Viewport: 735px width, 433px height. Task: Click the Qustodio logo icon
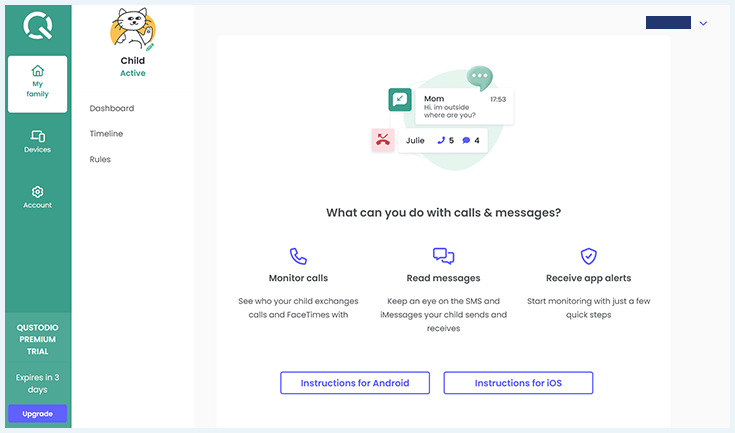38,25
